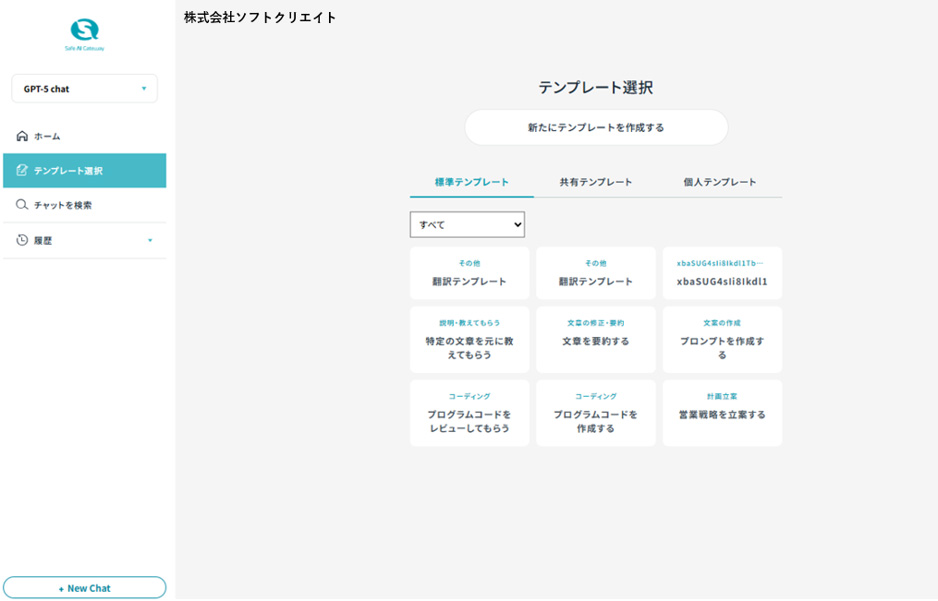This screenshot has height=601, width=938.
Task: Start a conversation with + New Chat
Action: (85, 588)
